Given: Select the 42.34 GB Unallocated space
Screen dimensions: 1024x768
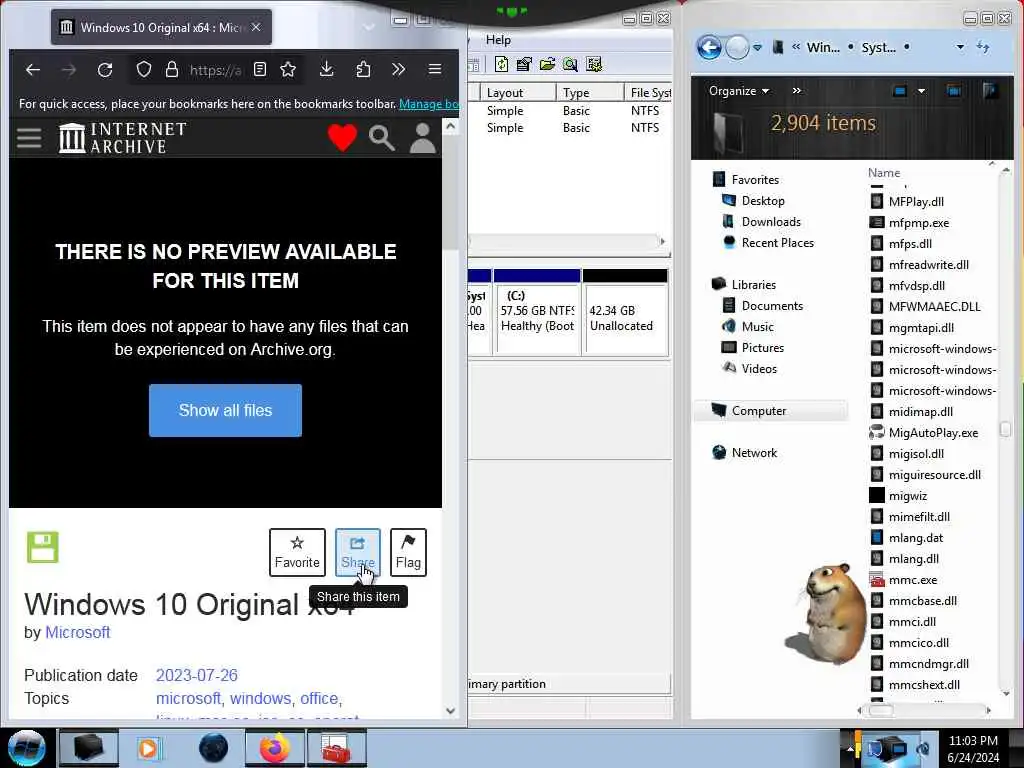Looking at the screenshot, I should (625, 312).
